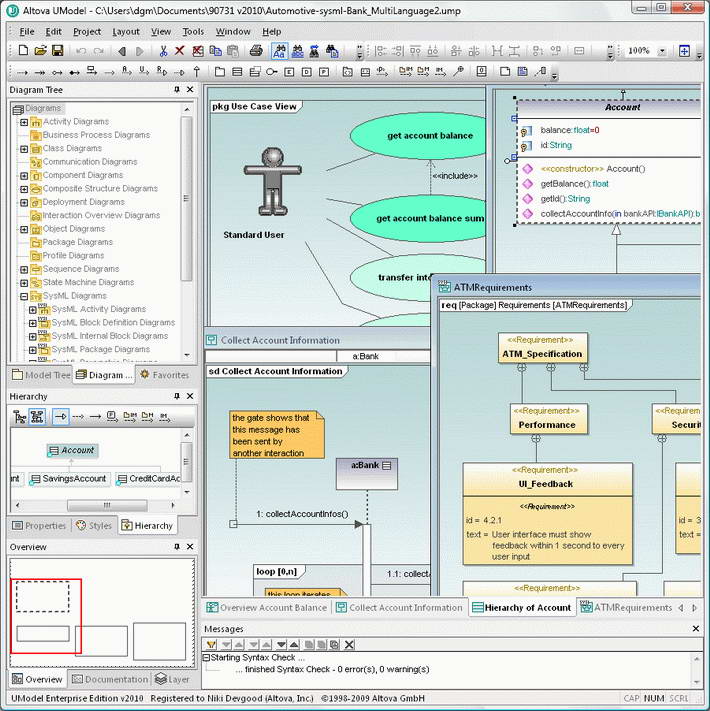Click Fit to Window icon beside zoom
This screenshot has width=710, height=711.
click(x=684, y=50)
